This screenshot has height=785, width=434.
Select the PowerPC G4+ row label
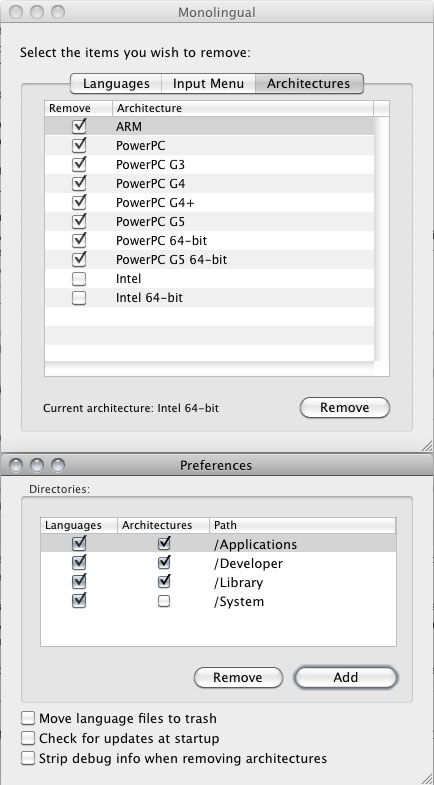pos(155,203)
